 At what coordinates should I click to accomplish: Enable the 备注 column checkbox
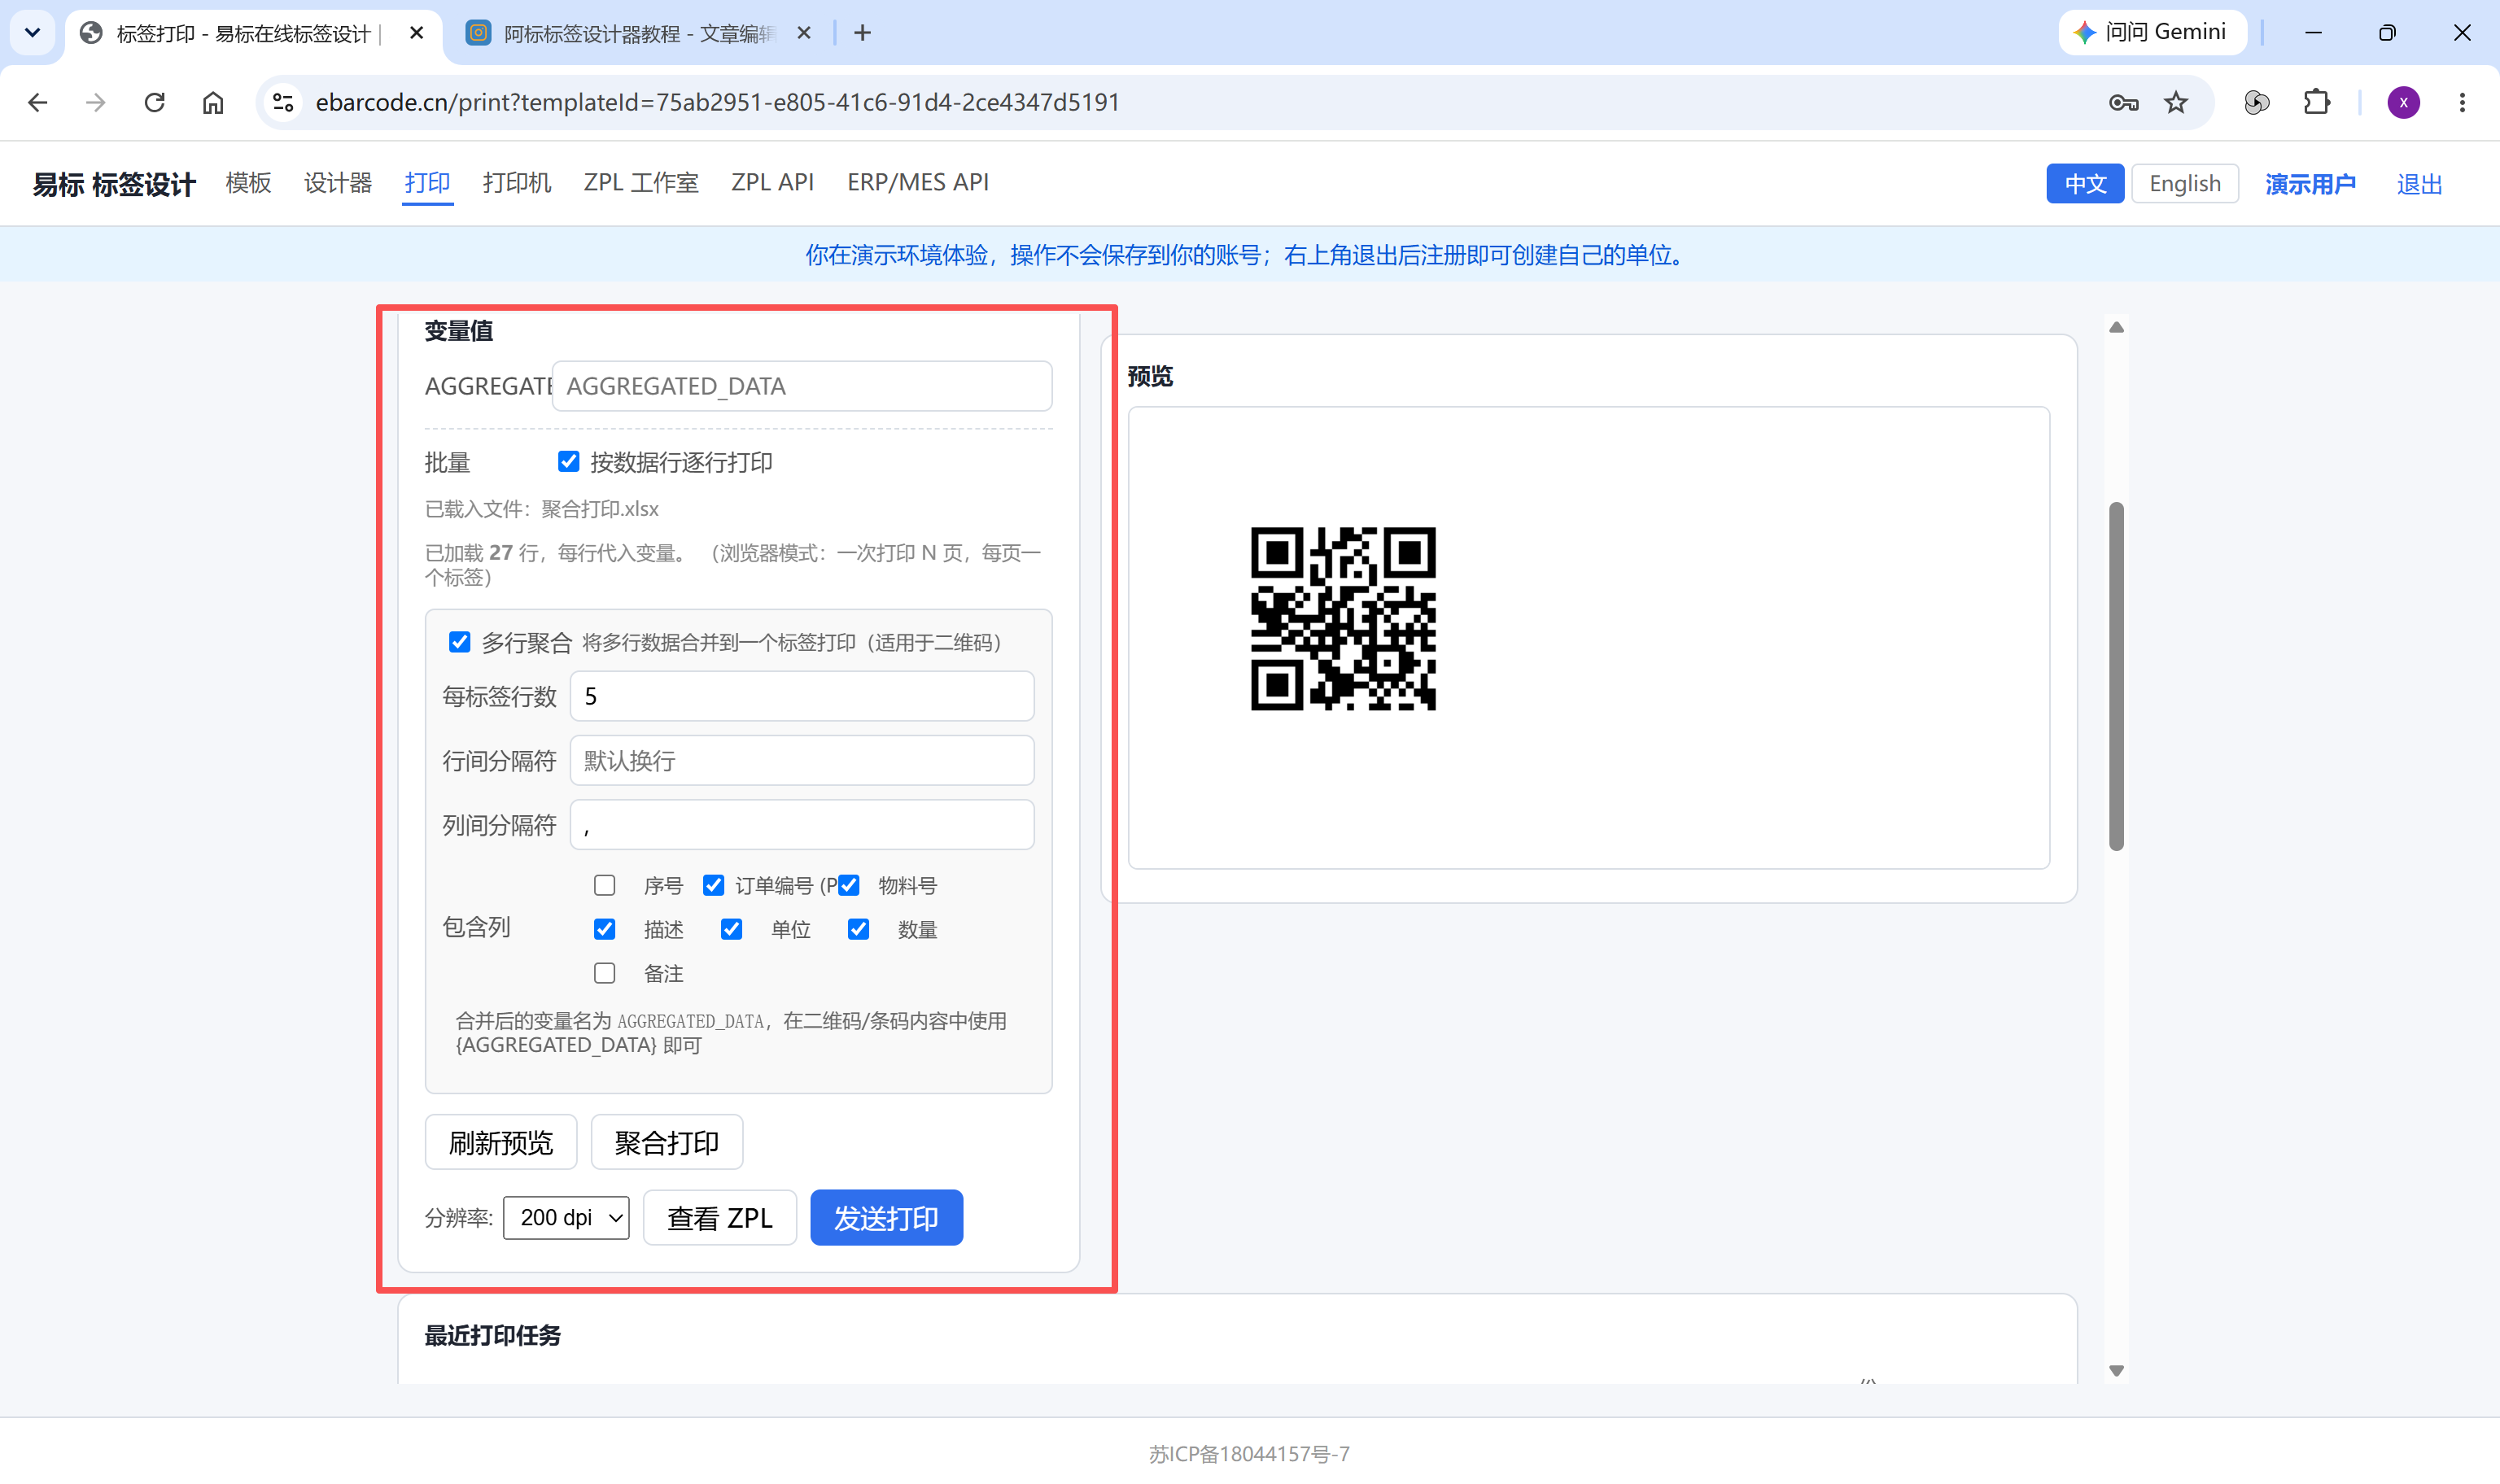click(604, 973)
